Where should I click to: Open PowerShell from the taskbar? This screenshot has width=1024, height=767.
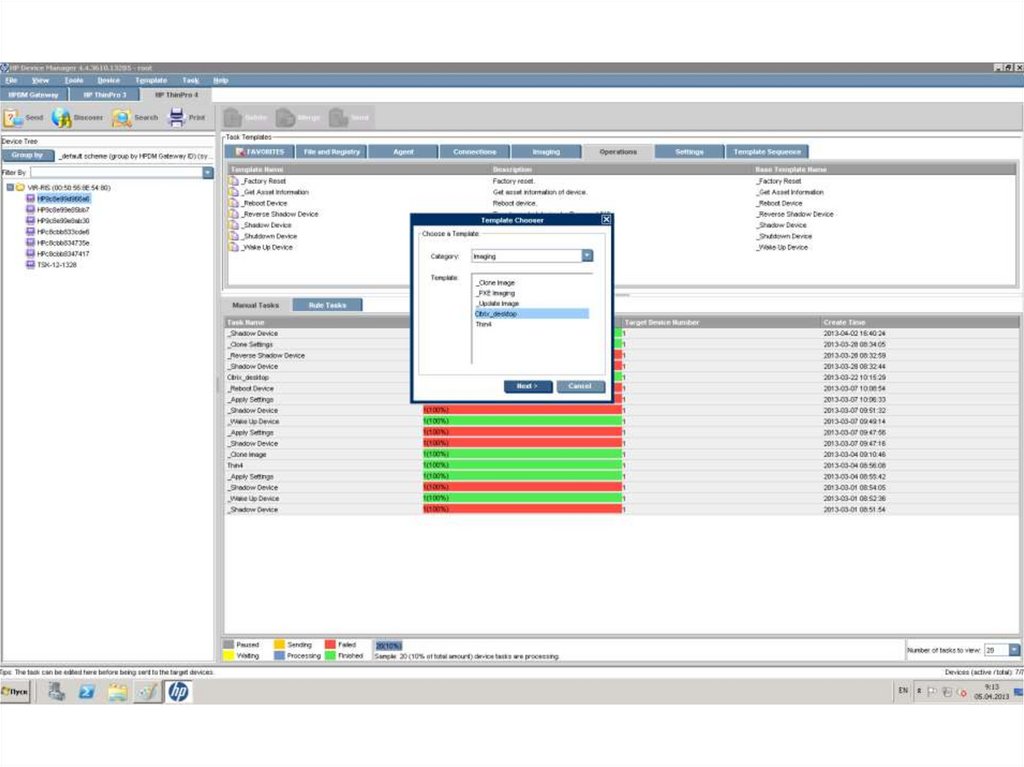click(87, 691)
